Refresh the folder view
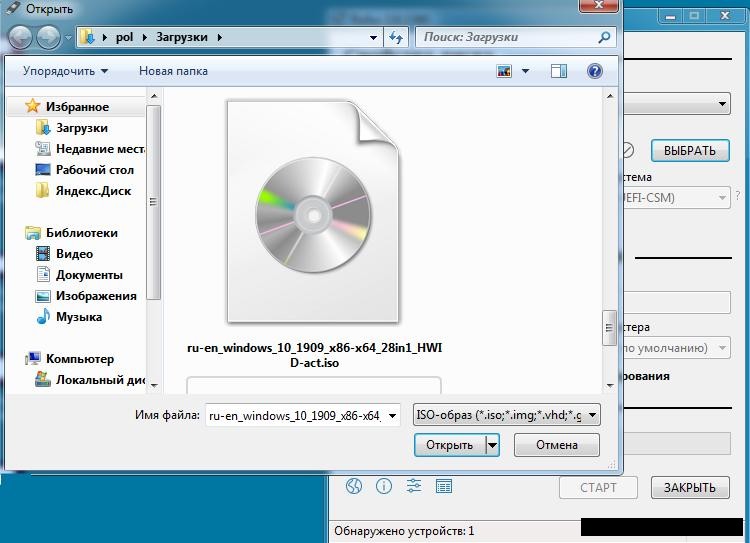This screenshot has width=750, height=543. click(396, 37)
